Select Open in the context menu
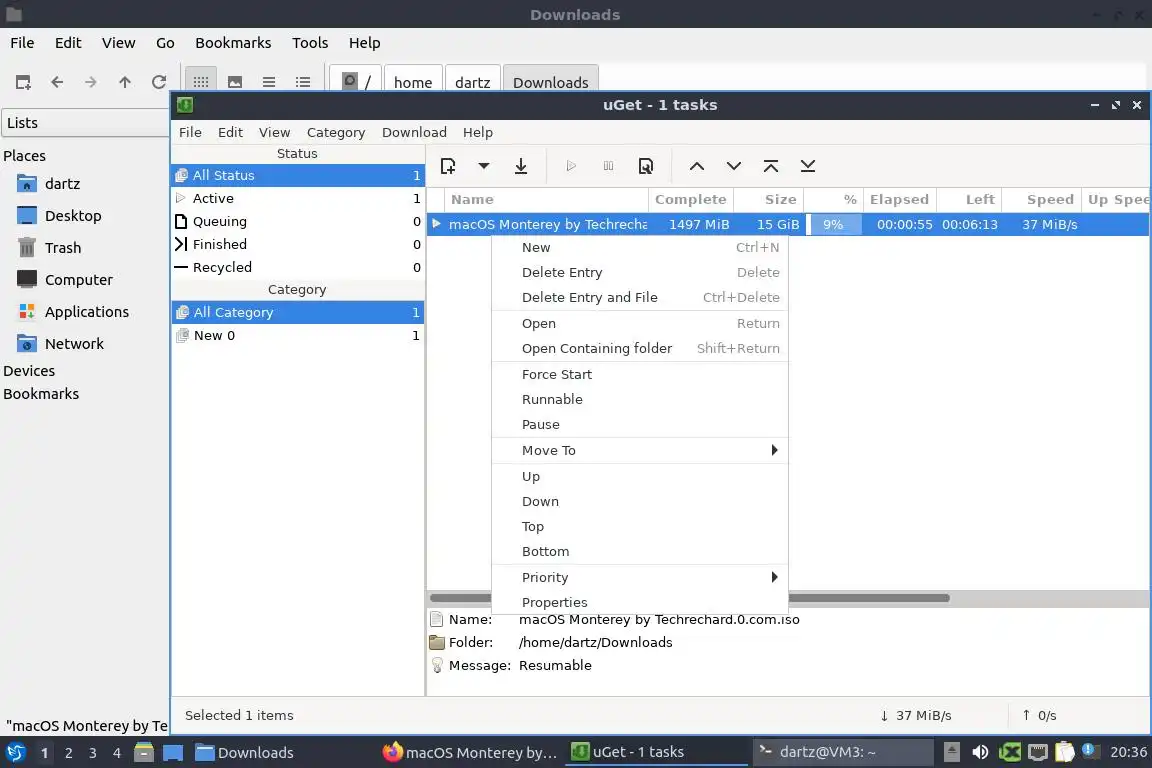 coord(639,323)
